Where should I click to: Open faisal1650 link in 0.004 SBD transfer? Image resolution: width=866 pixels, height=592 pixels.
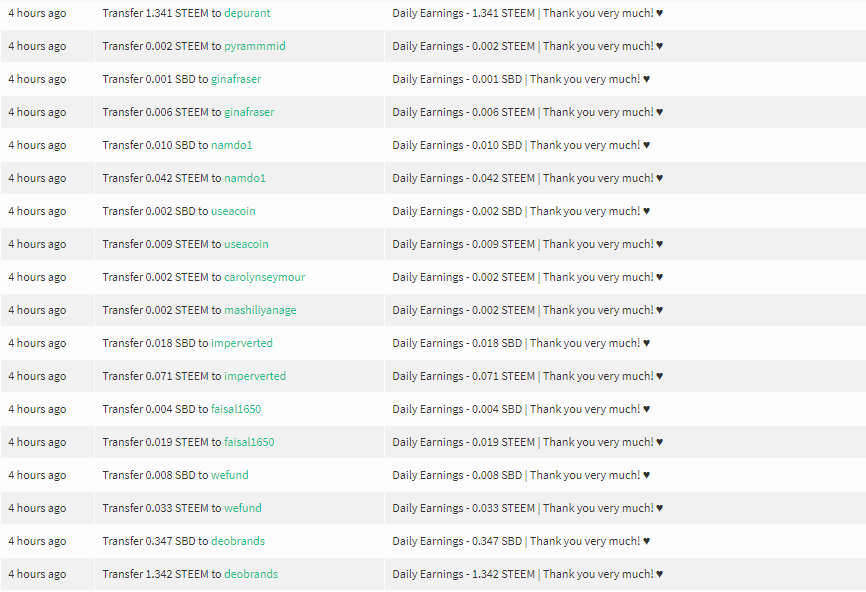click(236, 409)
